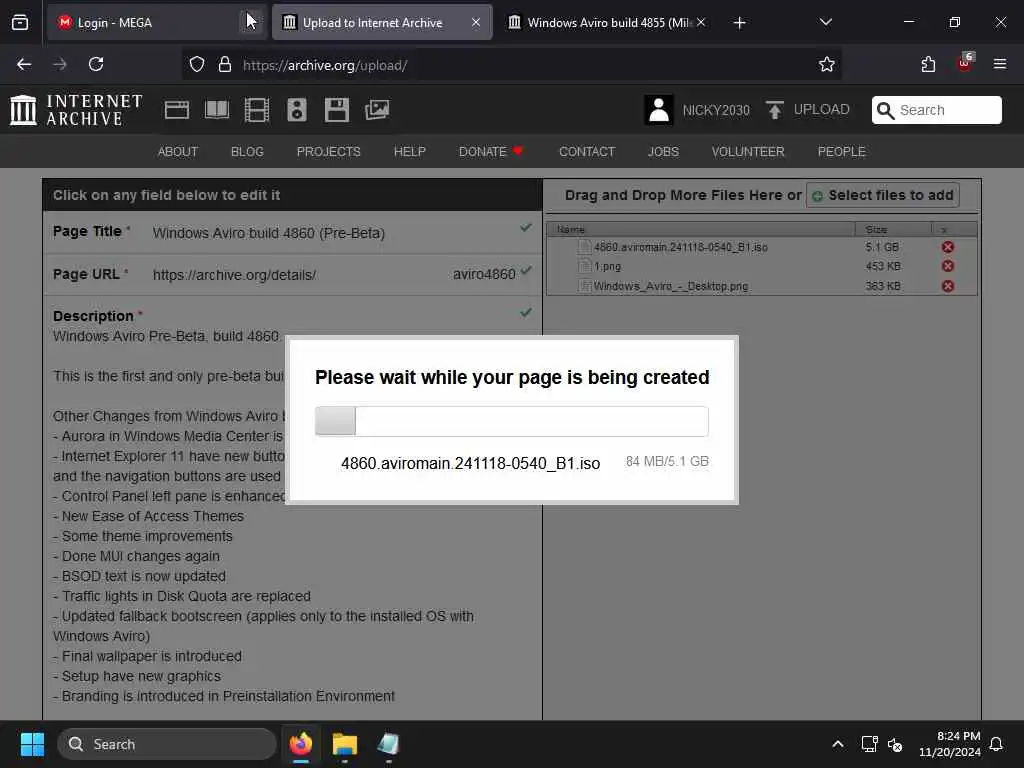Click the upload arrow icon
The width and height of the screenshot is (1024, 768).
[x=775, y=110]
